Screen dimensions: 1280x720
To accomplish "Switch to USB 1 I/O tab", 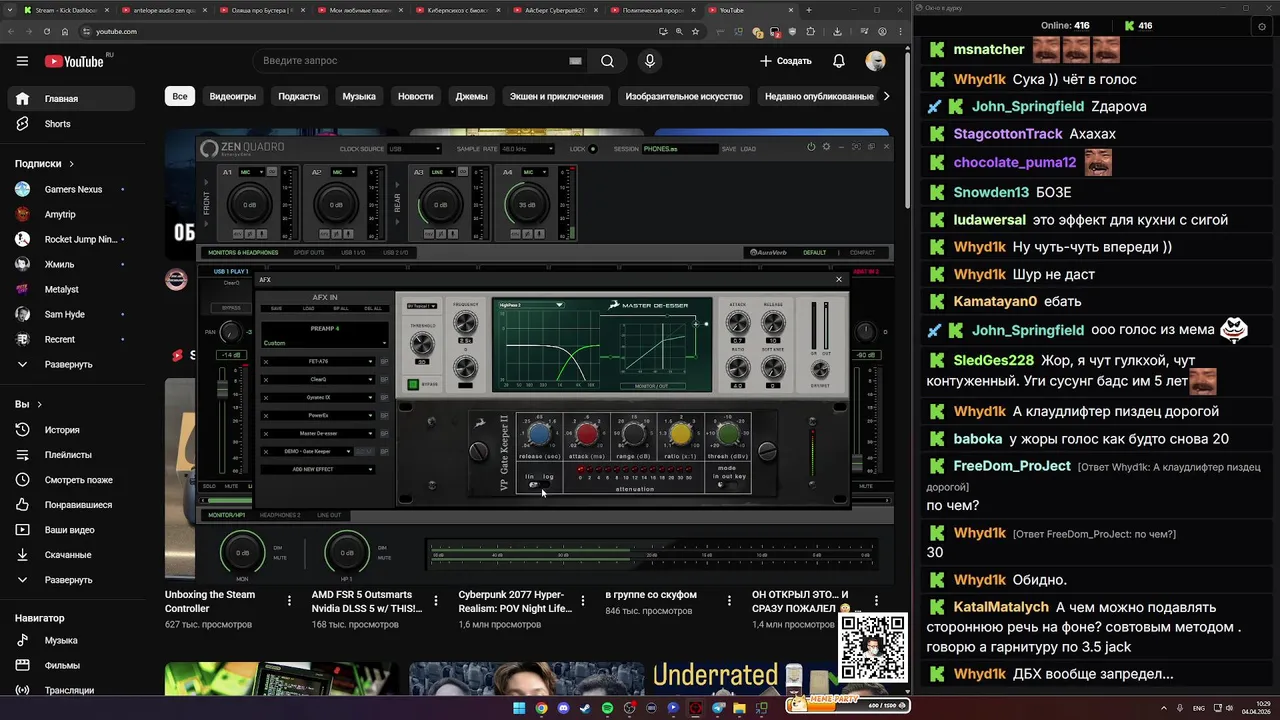I will [x=353, y=253].
